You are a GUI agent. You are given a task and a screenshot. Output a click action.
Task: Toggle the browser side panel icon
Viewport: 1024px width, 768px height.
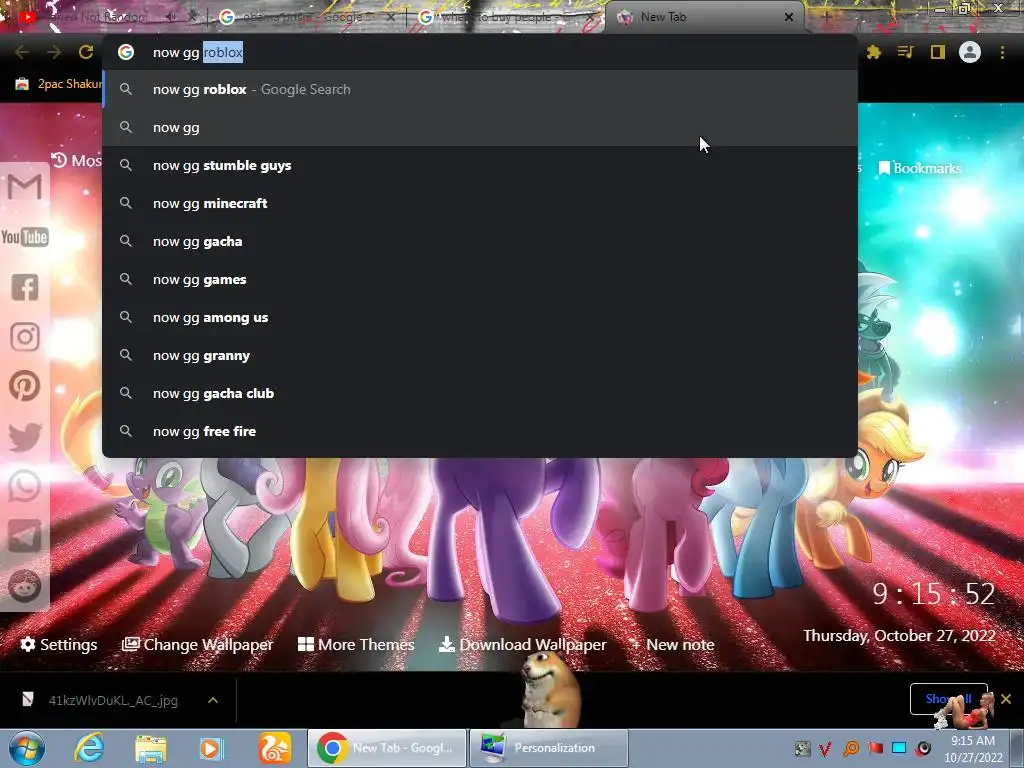coord(938,52)
